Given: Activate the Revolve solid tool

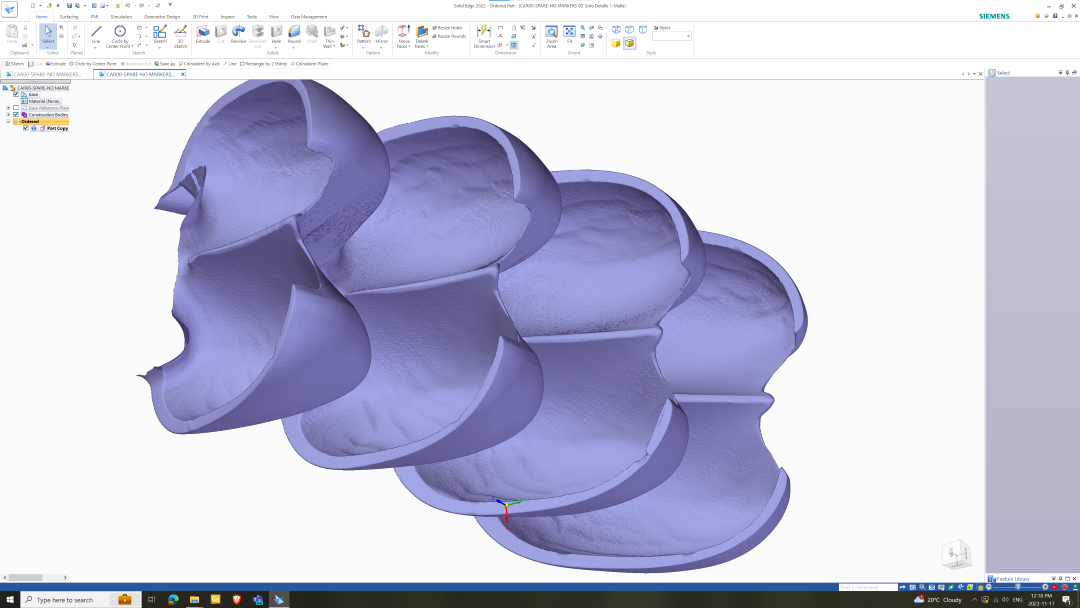Looking at the screenshot, I should 238,34.
